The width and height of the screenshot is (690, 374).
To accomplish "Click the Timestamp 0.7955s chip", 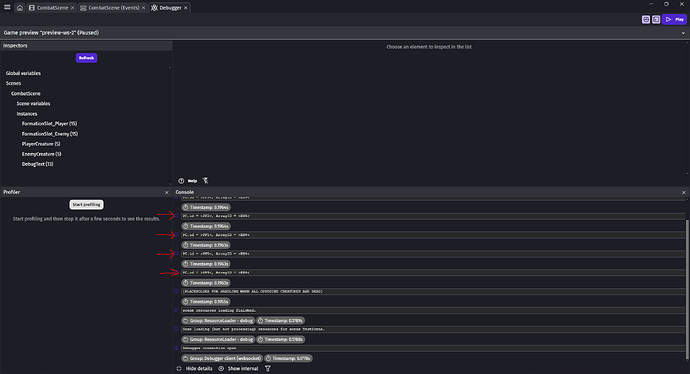I will 206,302.
